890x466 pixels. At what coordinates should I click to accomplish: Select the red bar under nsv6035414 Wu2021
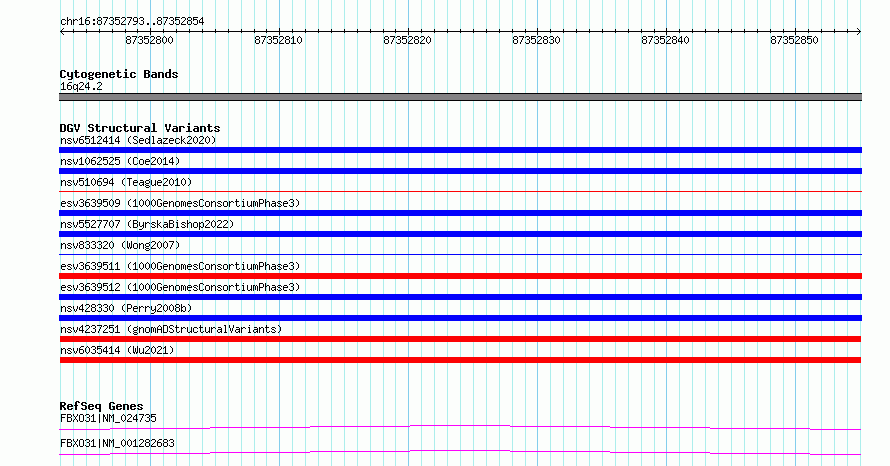click(460, 360)
